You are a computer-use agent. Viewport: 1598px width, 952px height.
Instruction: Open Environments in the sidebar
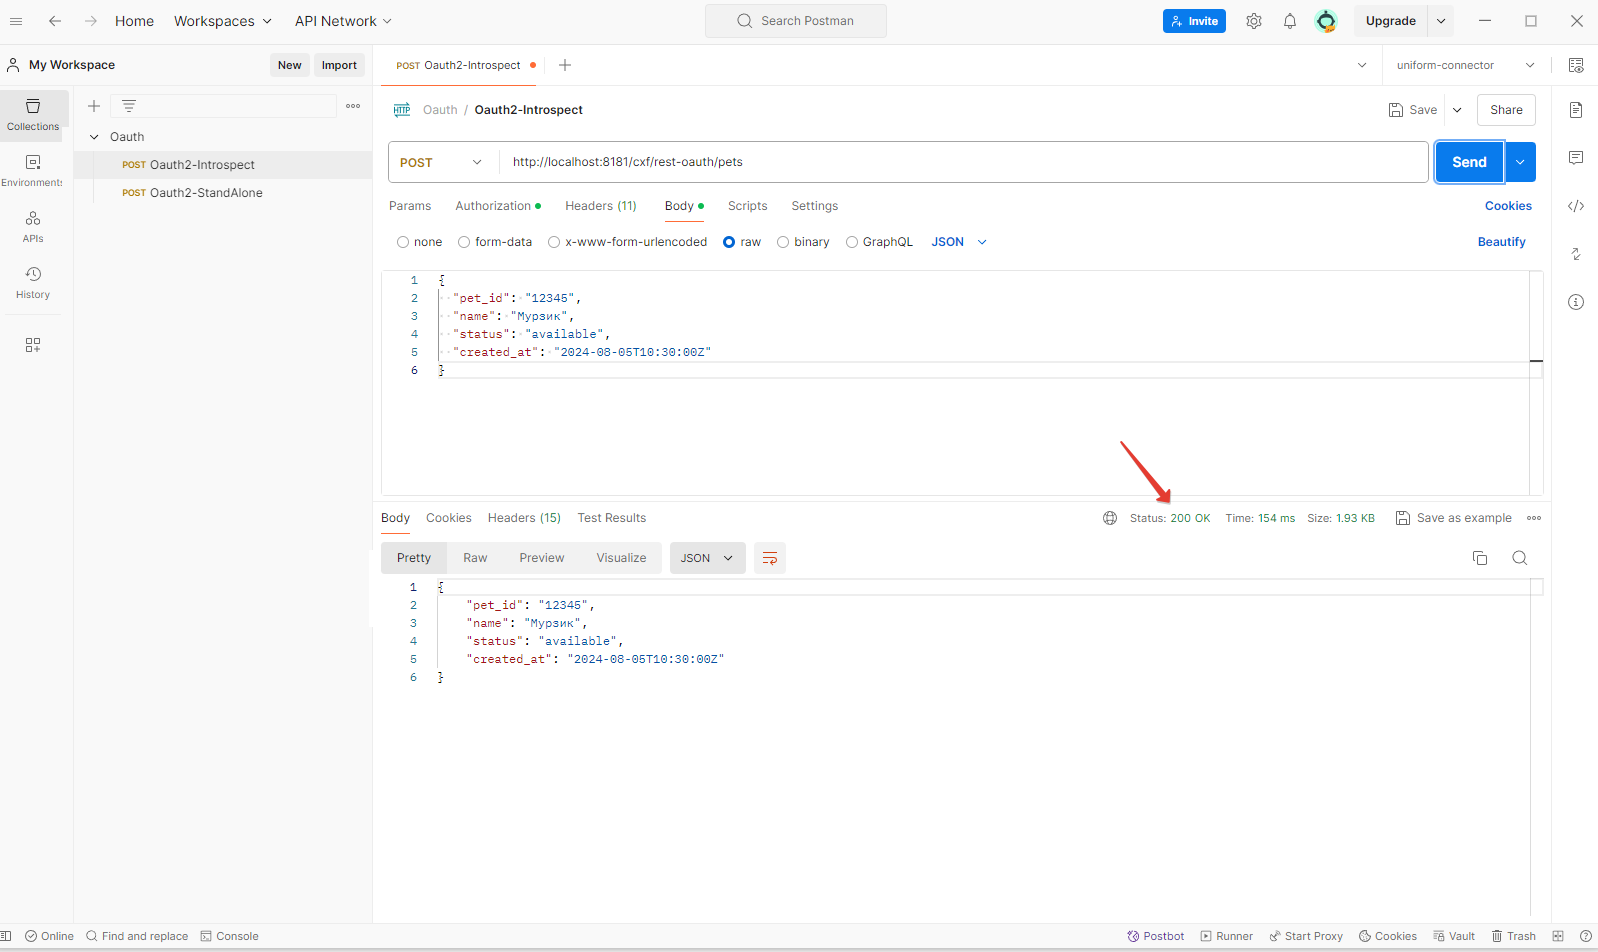coord(33,171)
